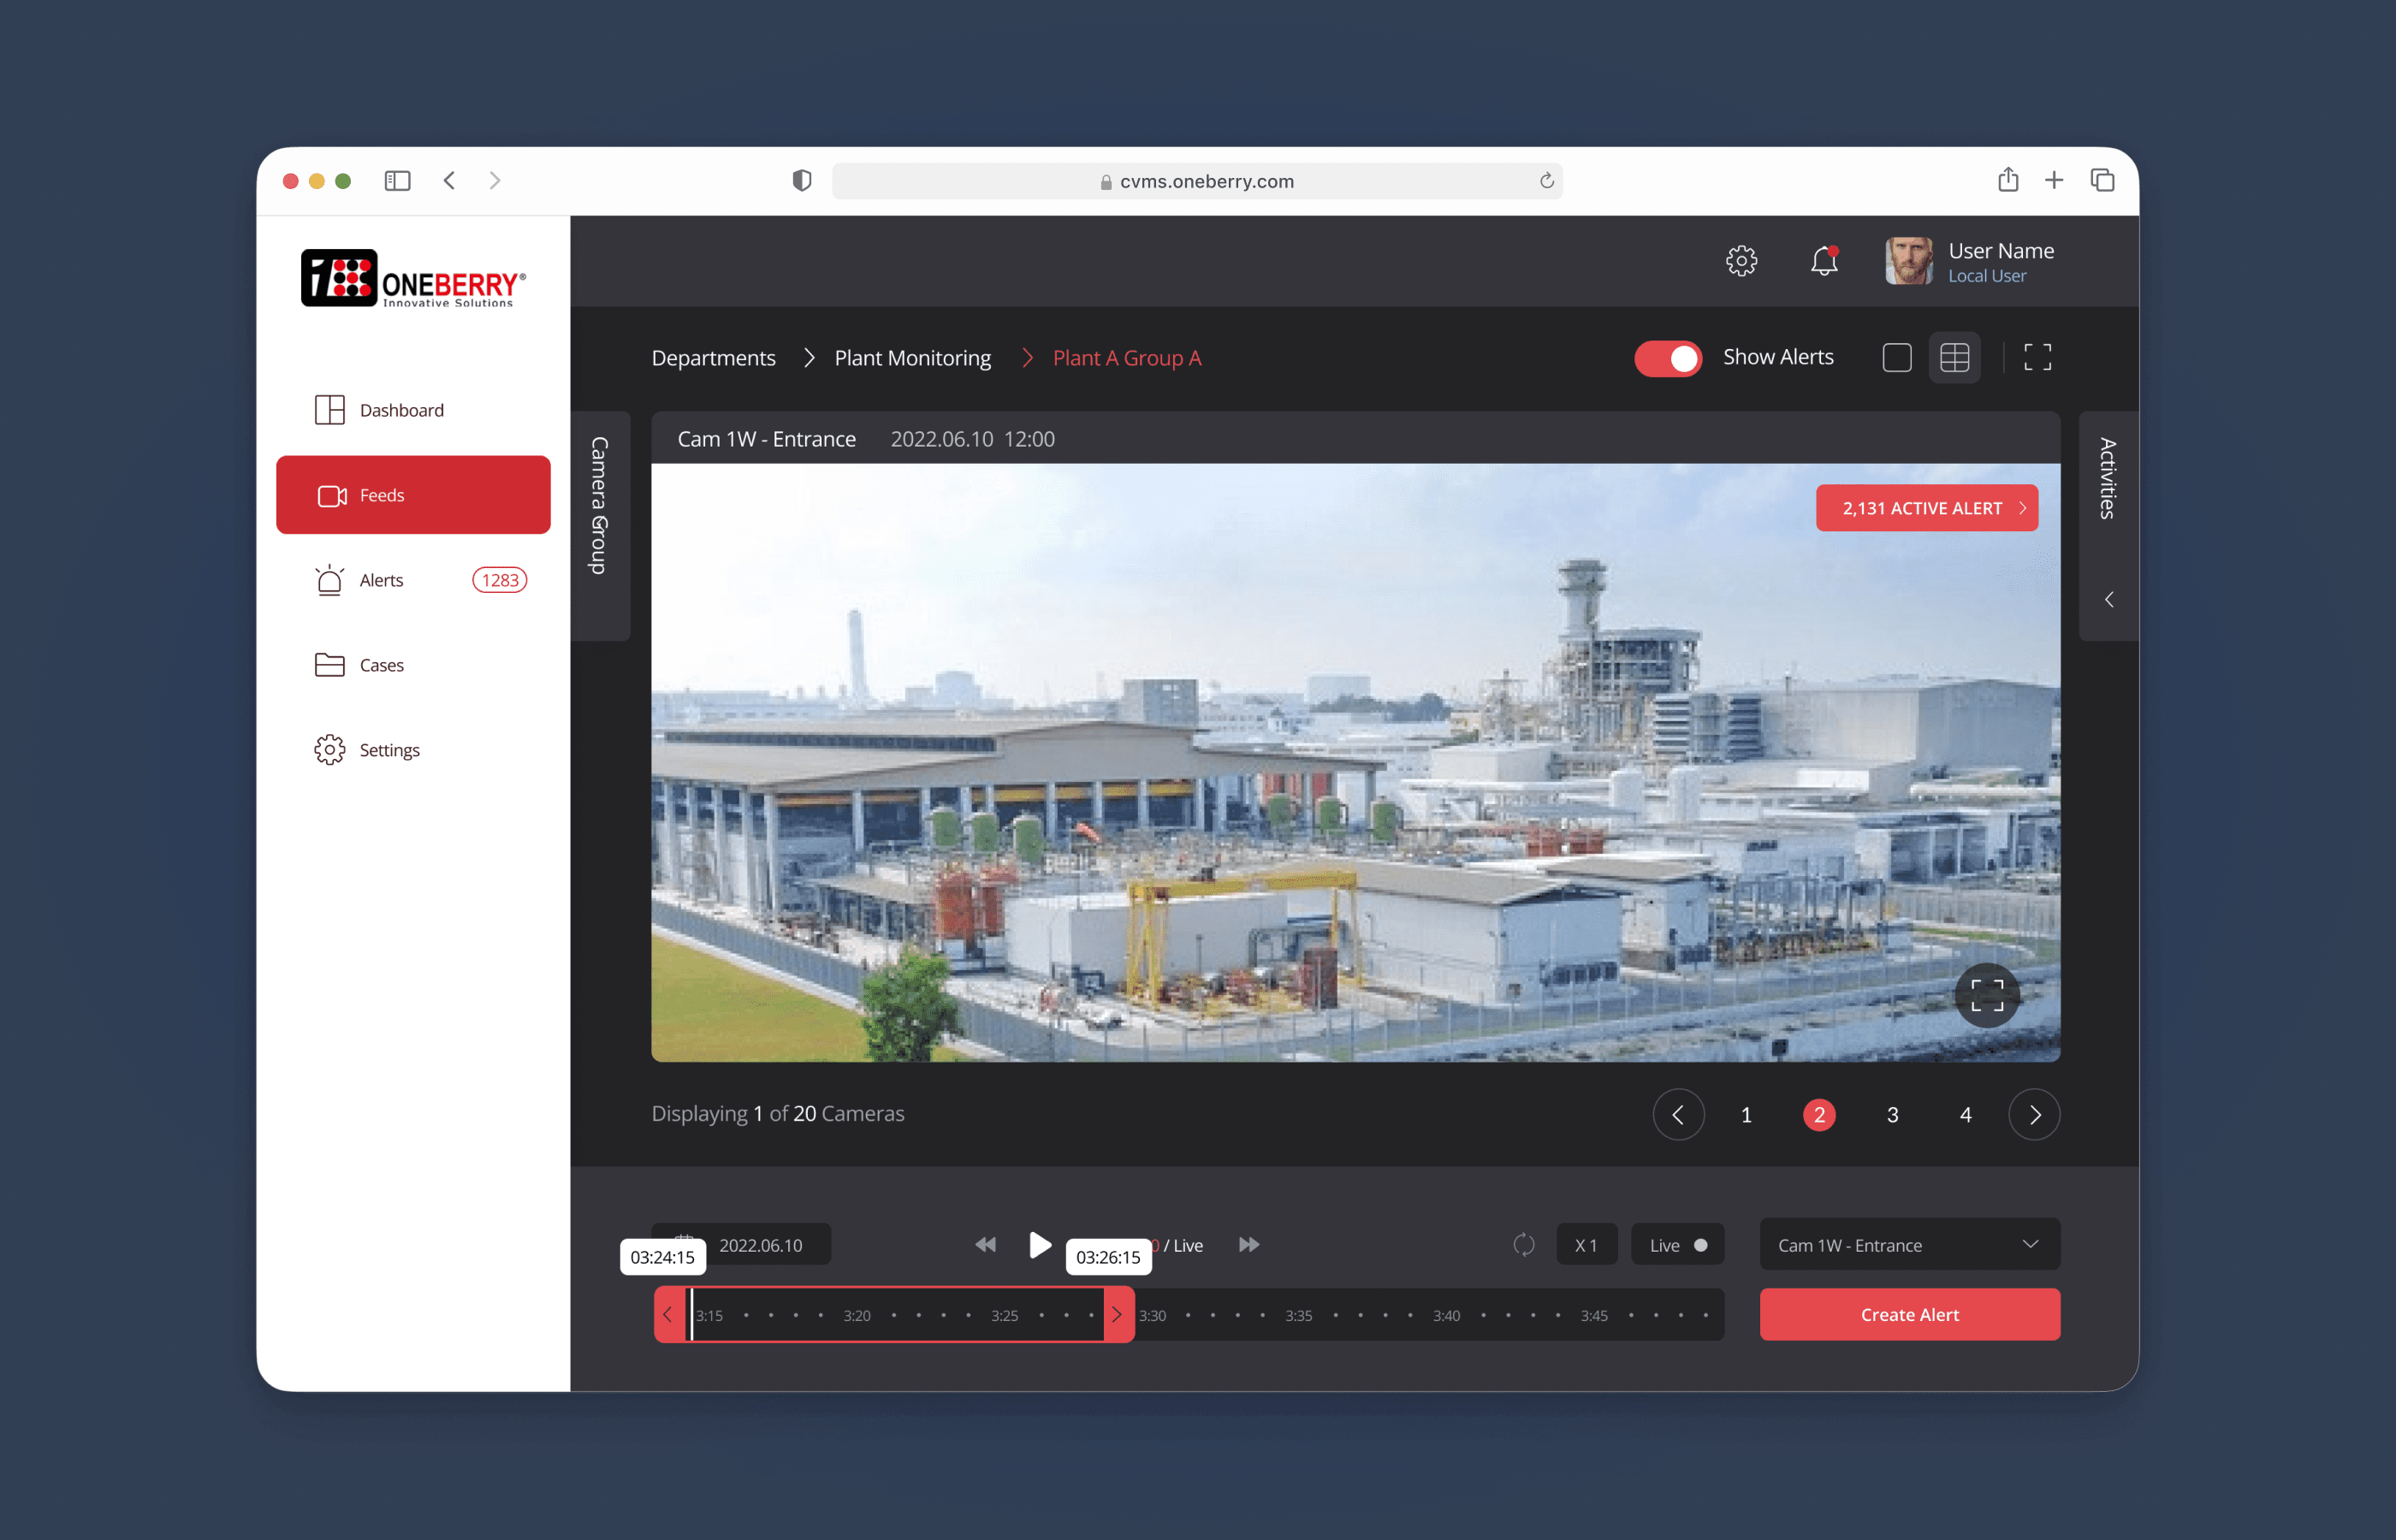Select camera page 3
The width and height of the screenshot is (2396, 1540).
(x=1892, y=1115)
